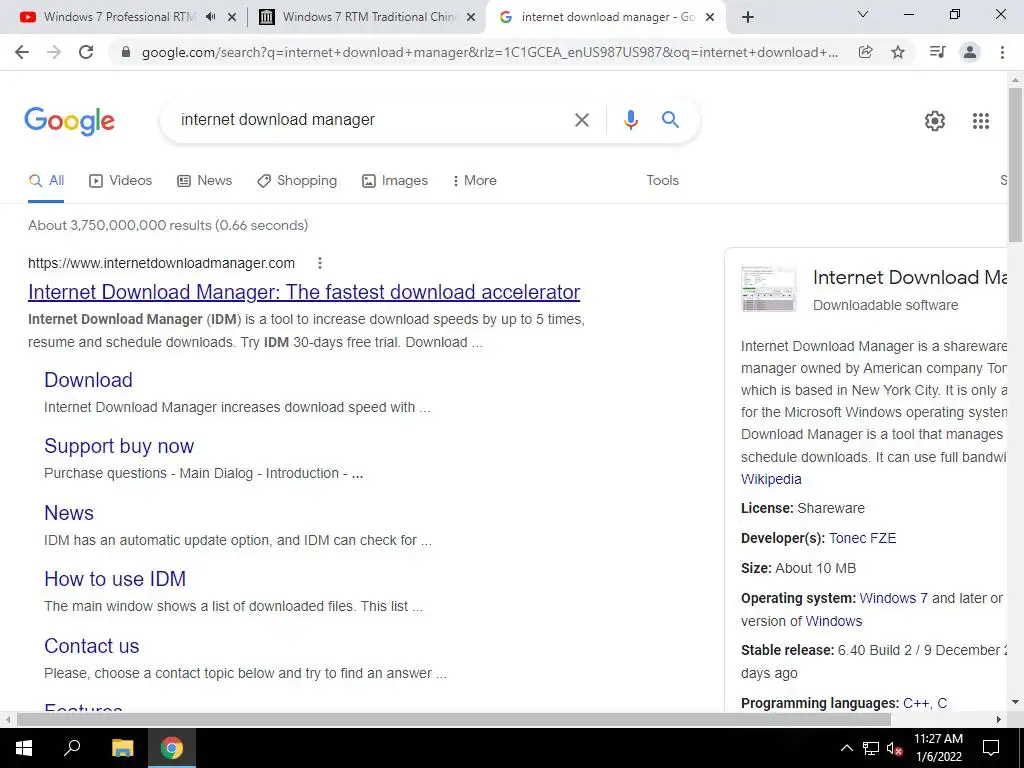Close the internet download manager Google tab
Viewport: 1024px width, 768px height.
(711, 18)
